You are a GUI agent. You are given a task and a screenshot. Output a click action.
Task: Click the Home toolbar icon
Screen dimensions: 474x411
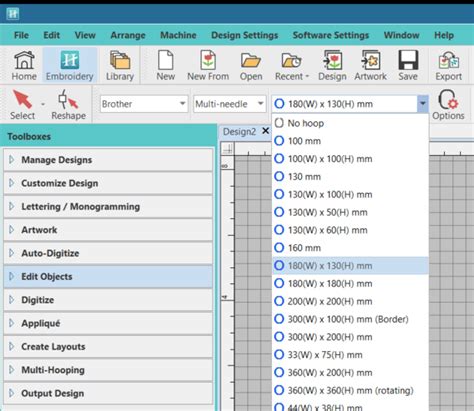24,65
